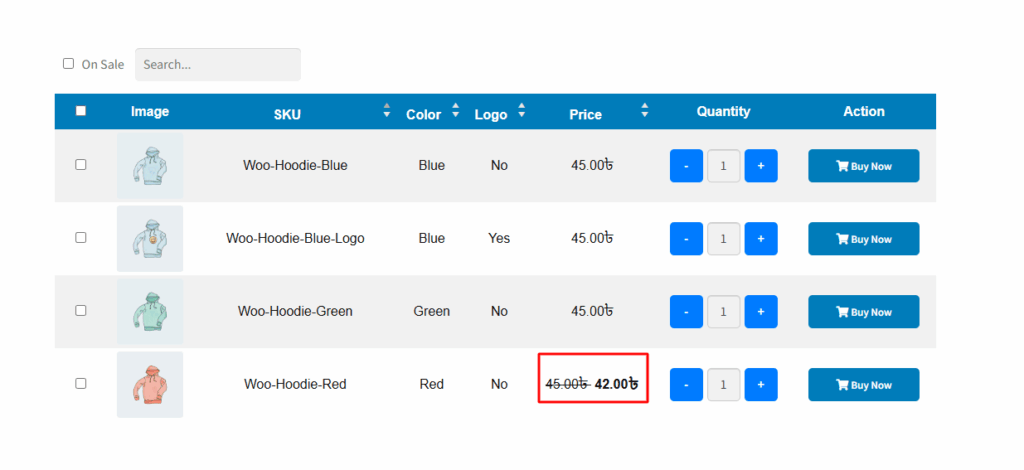Click the Woo-Hoodie-Red SKU text
This screenshot has height=470, width=1024.
pos(295,384)
